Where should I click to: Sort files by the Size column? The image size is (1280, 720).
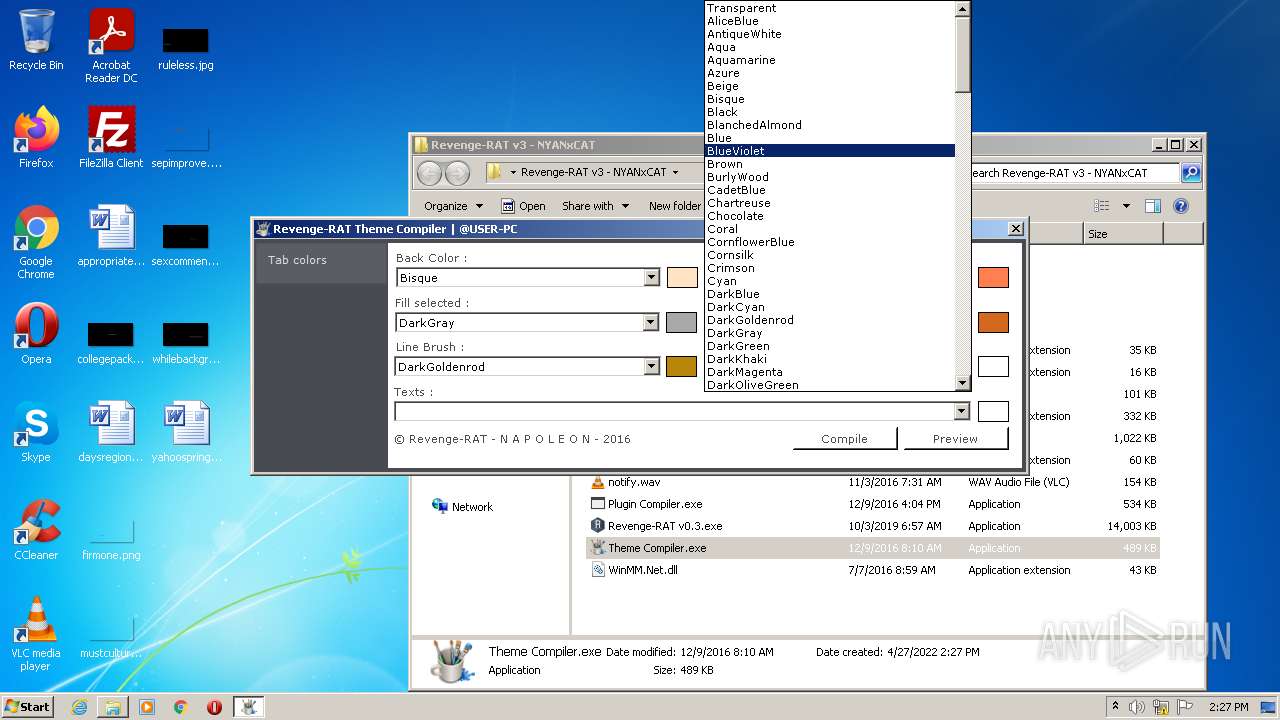pos(1123,234)
